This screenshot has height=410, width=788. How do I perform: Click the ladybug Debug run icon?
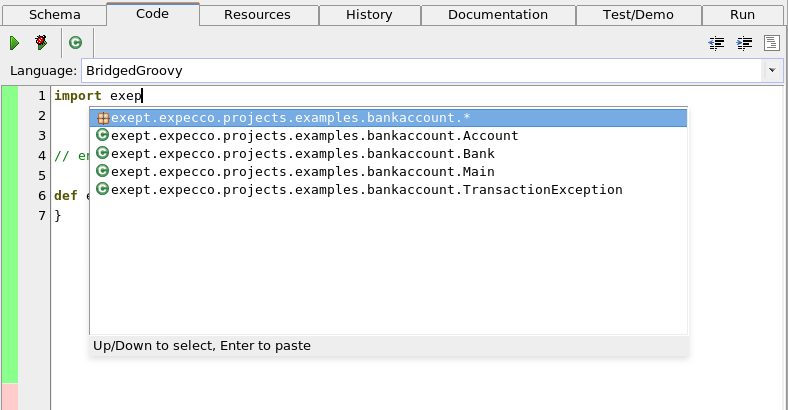(41, 43)
